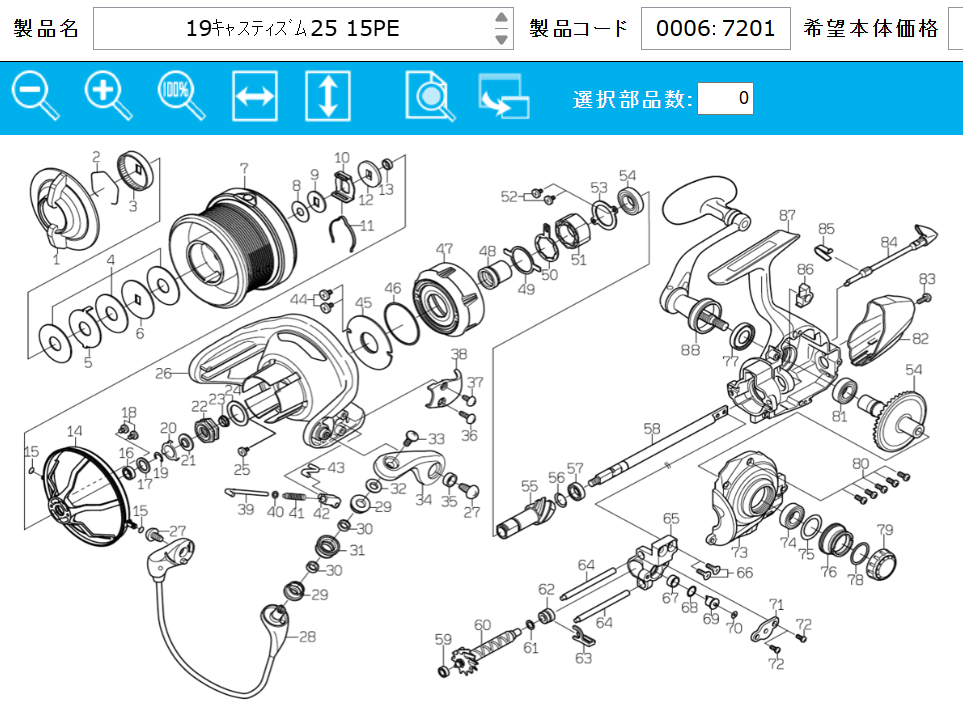Select part number 1 drag knob label
Image resolution: width=963 pixels, height=718 pixels.
[x=56, y=259]
